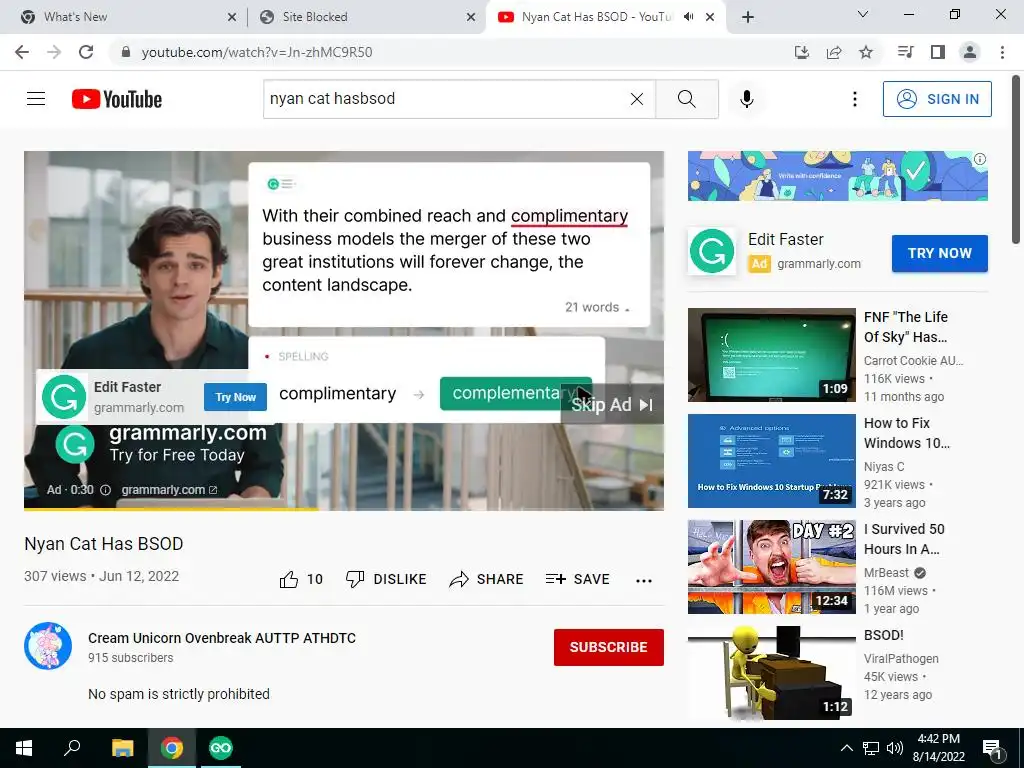Open YouTube settings three-dot menu

[854, 99]
